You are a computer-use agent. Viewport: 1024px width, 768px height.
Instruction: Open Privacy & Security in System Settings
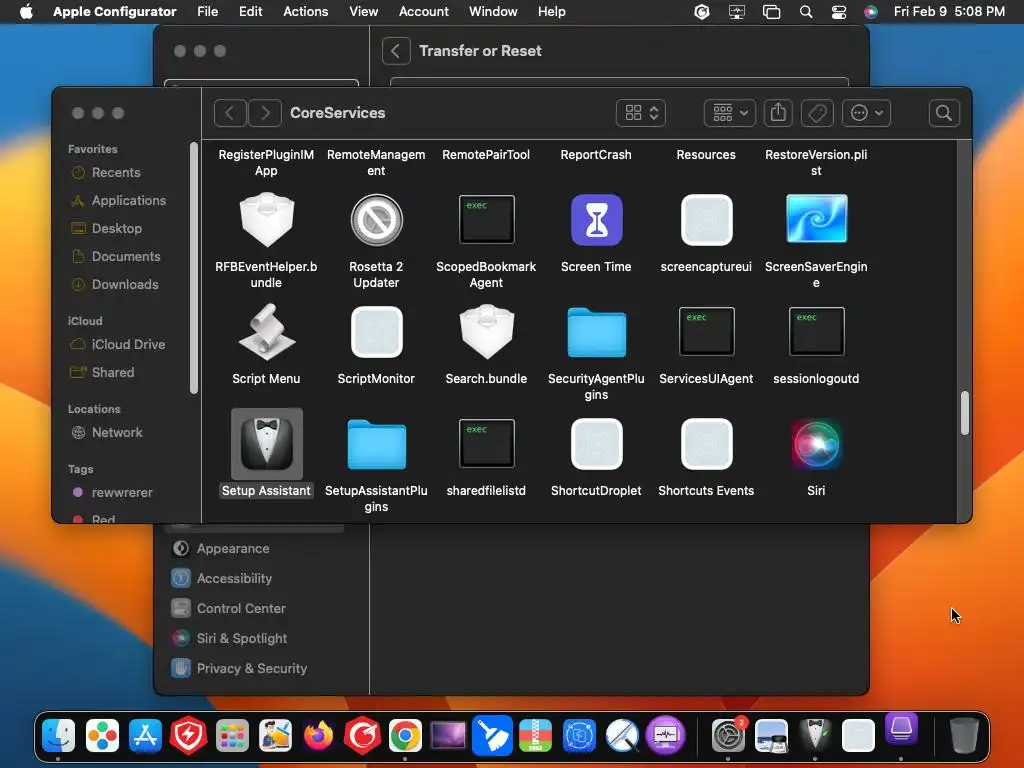pos(251,669)
